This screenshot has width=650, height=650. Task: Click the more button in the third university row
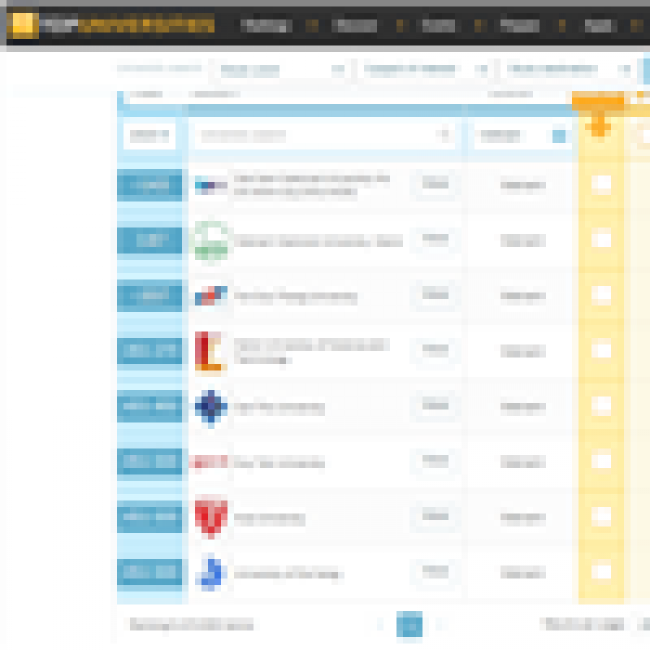point(434,295)
